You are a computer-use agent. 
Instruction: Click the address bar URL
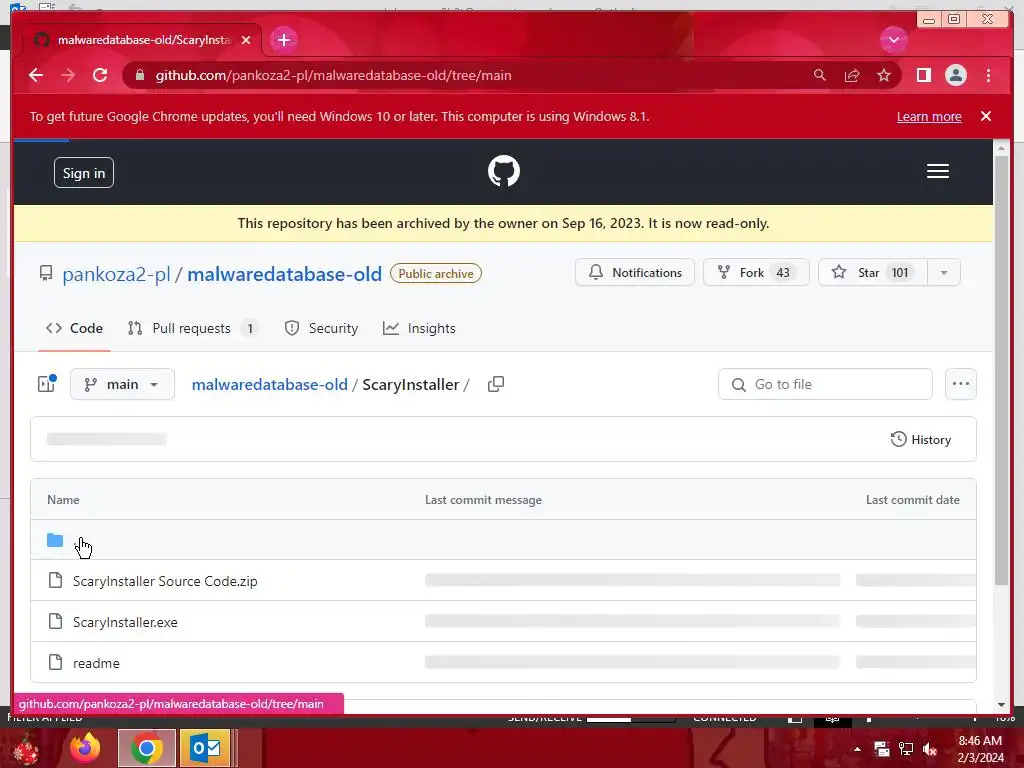pyautogui.click(x=333, y=75)
